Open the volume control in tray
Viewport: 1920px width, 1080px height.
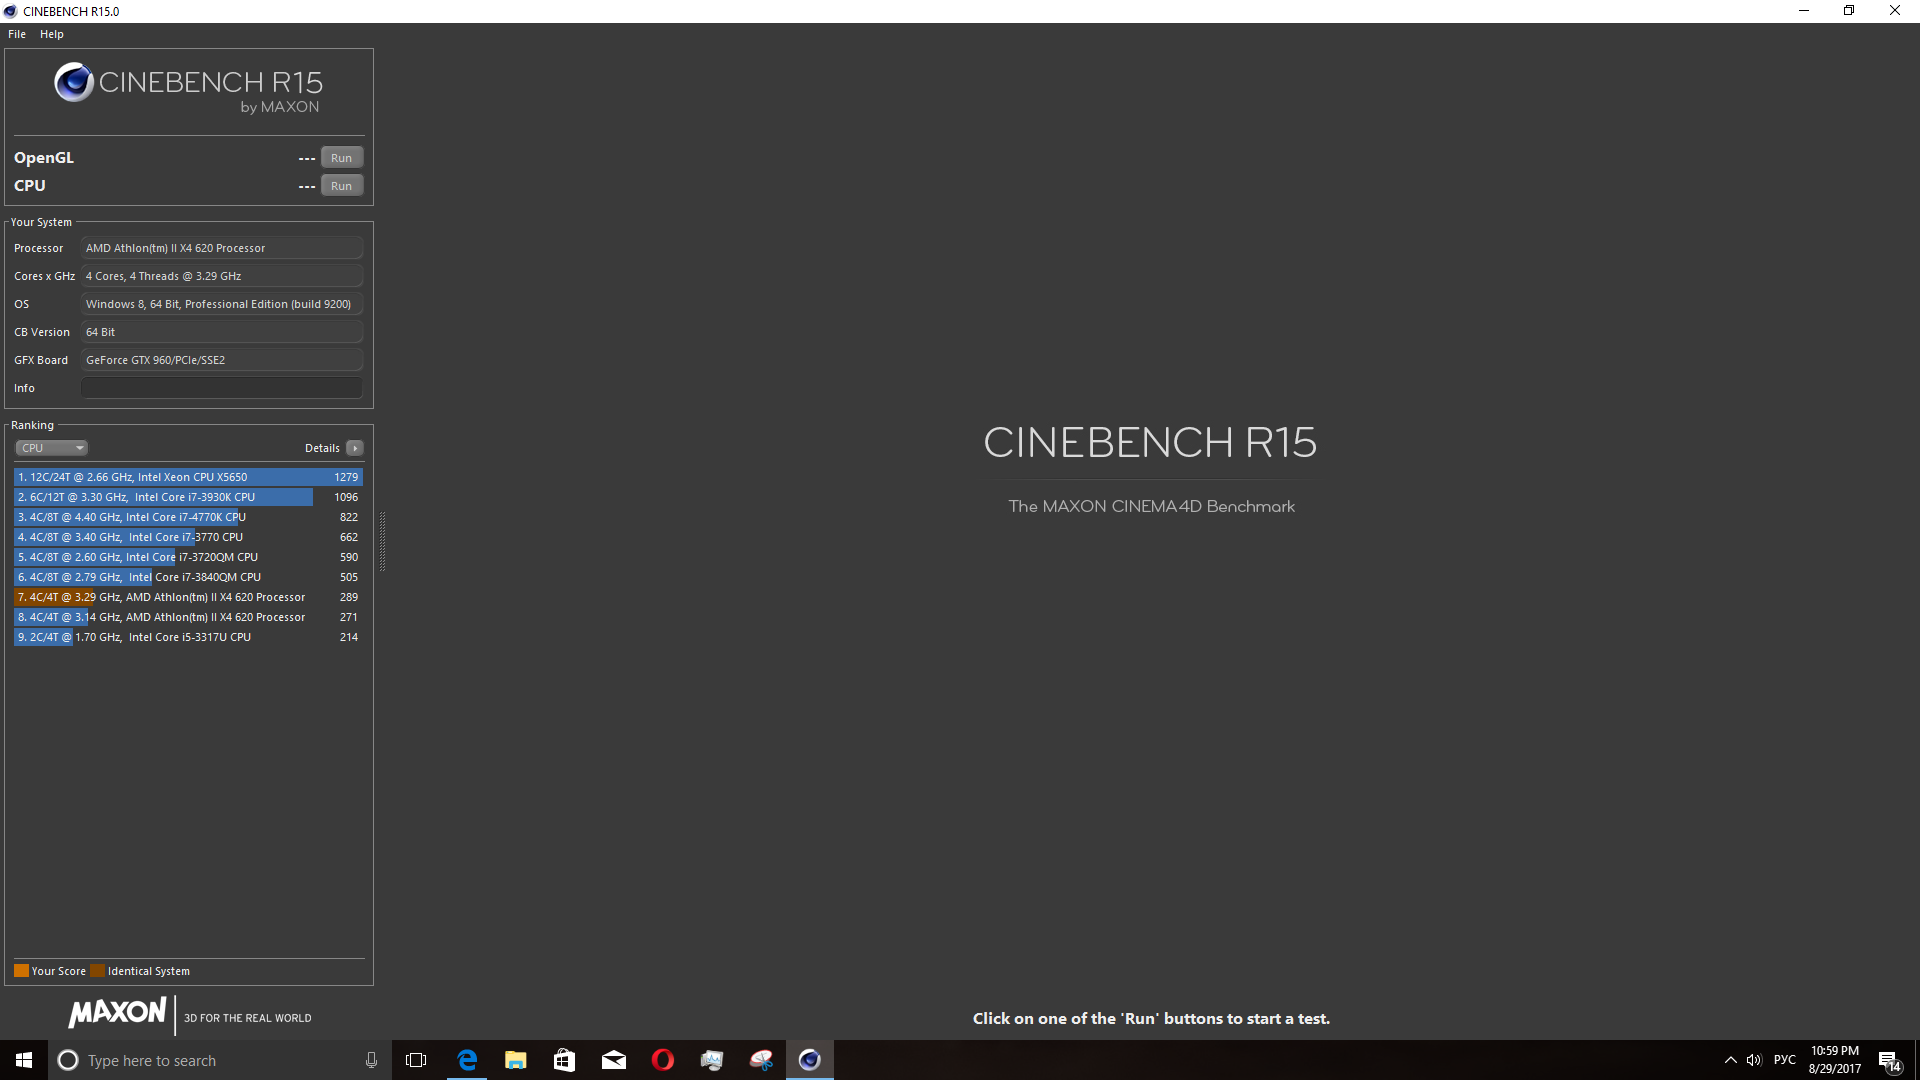point(1754,1060)
